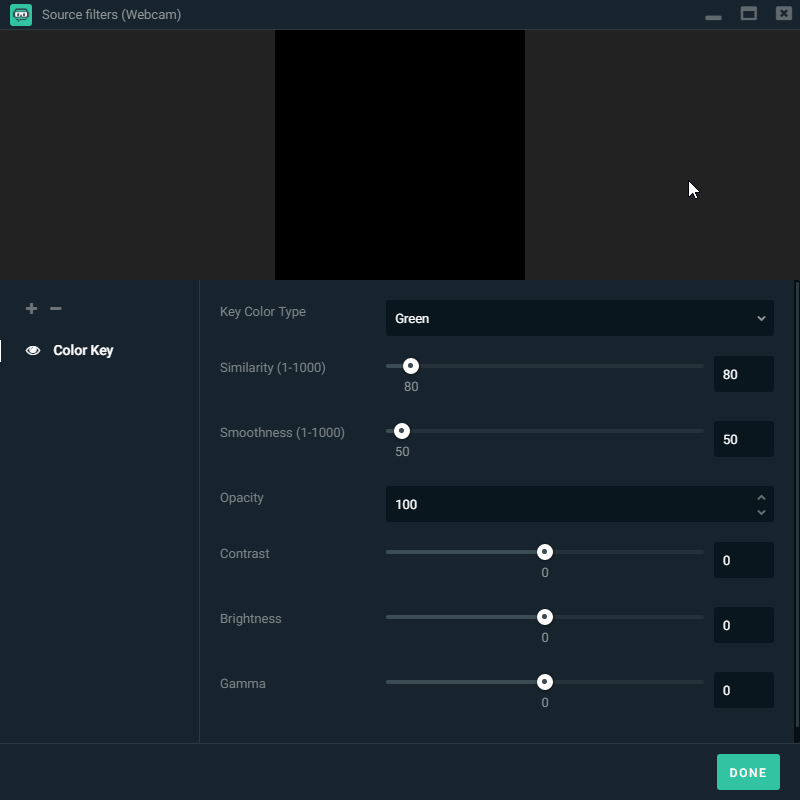Click the Smoothness slider handle
The height and width of the screenshot is (800, 800).
tap(402, 431)
